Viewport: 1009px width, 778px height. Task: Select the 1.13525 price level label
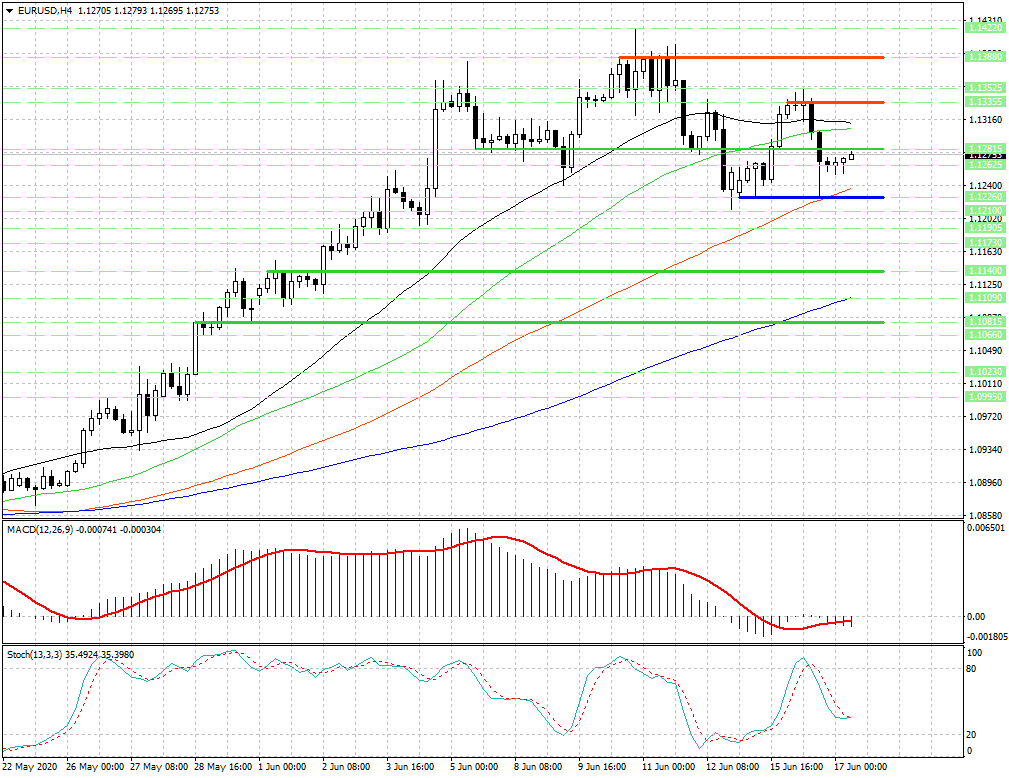[985, 88]
